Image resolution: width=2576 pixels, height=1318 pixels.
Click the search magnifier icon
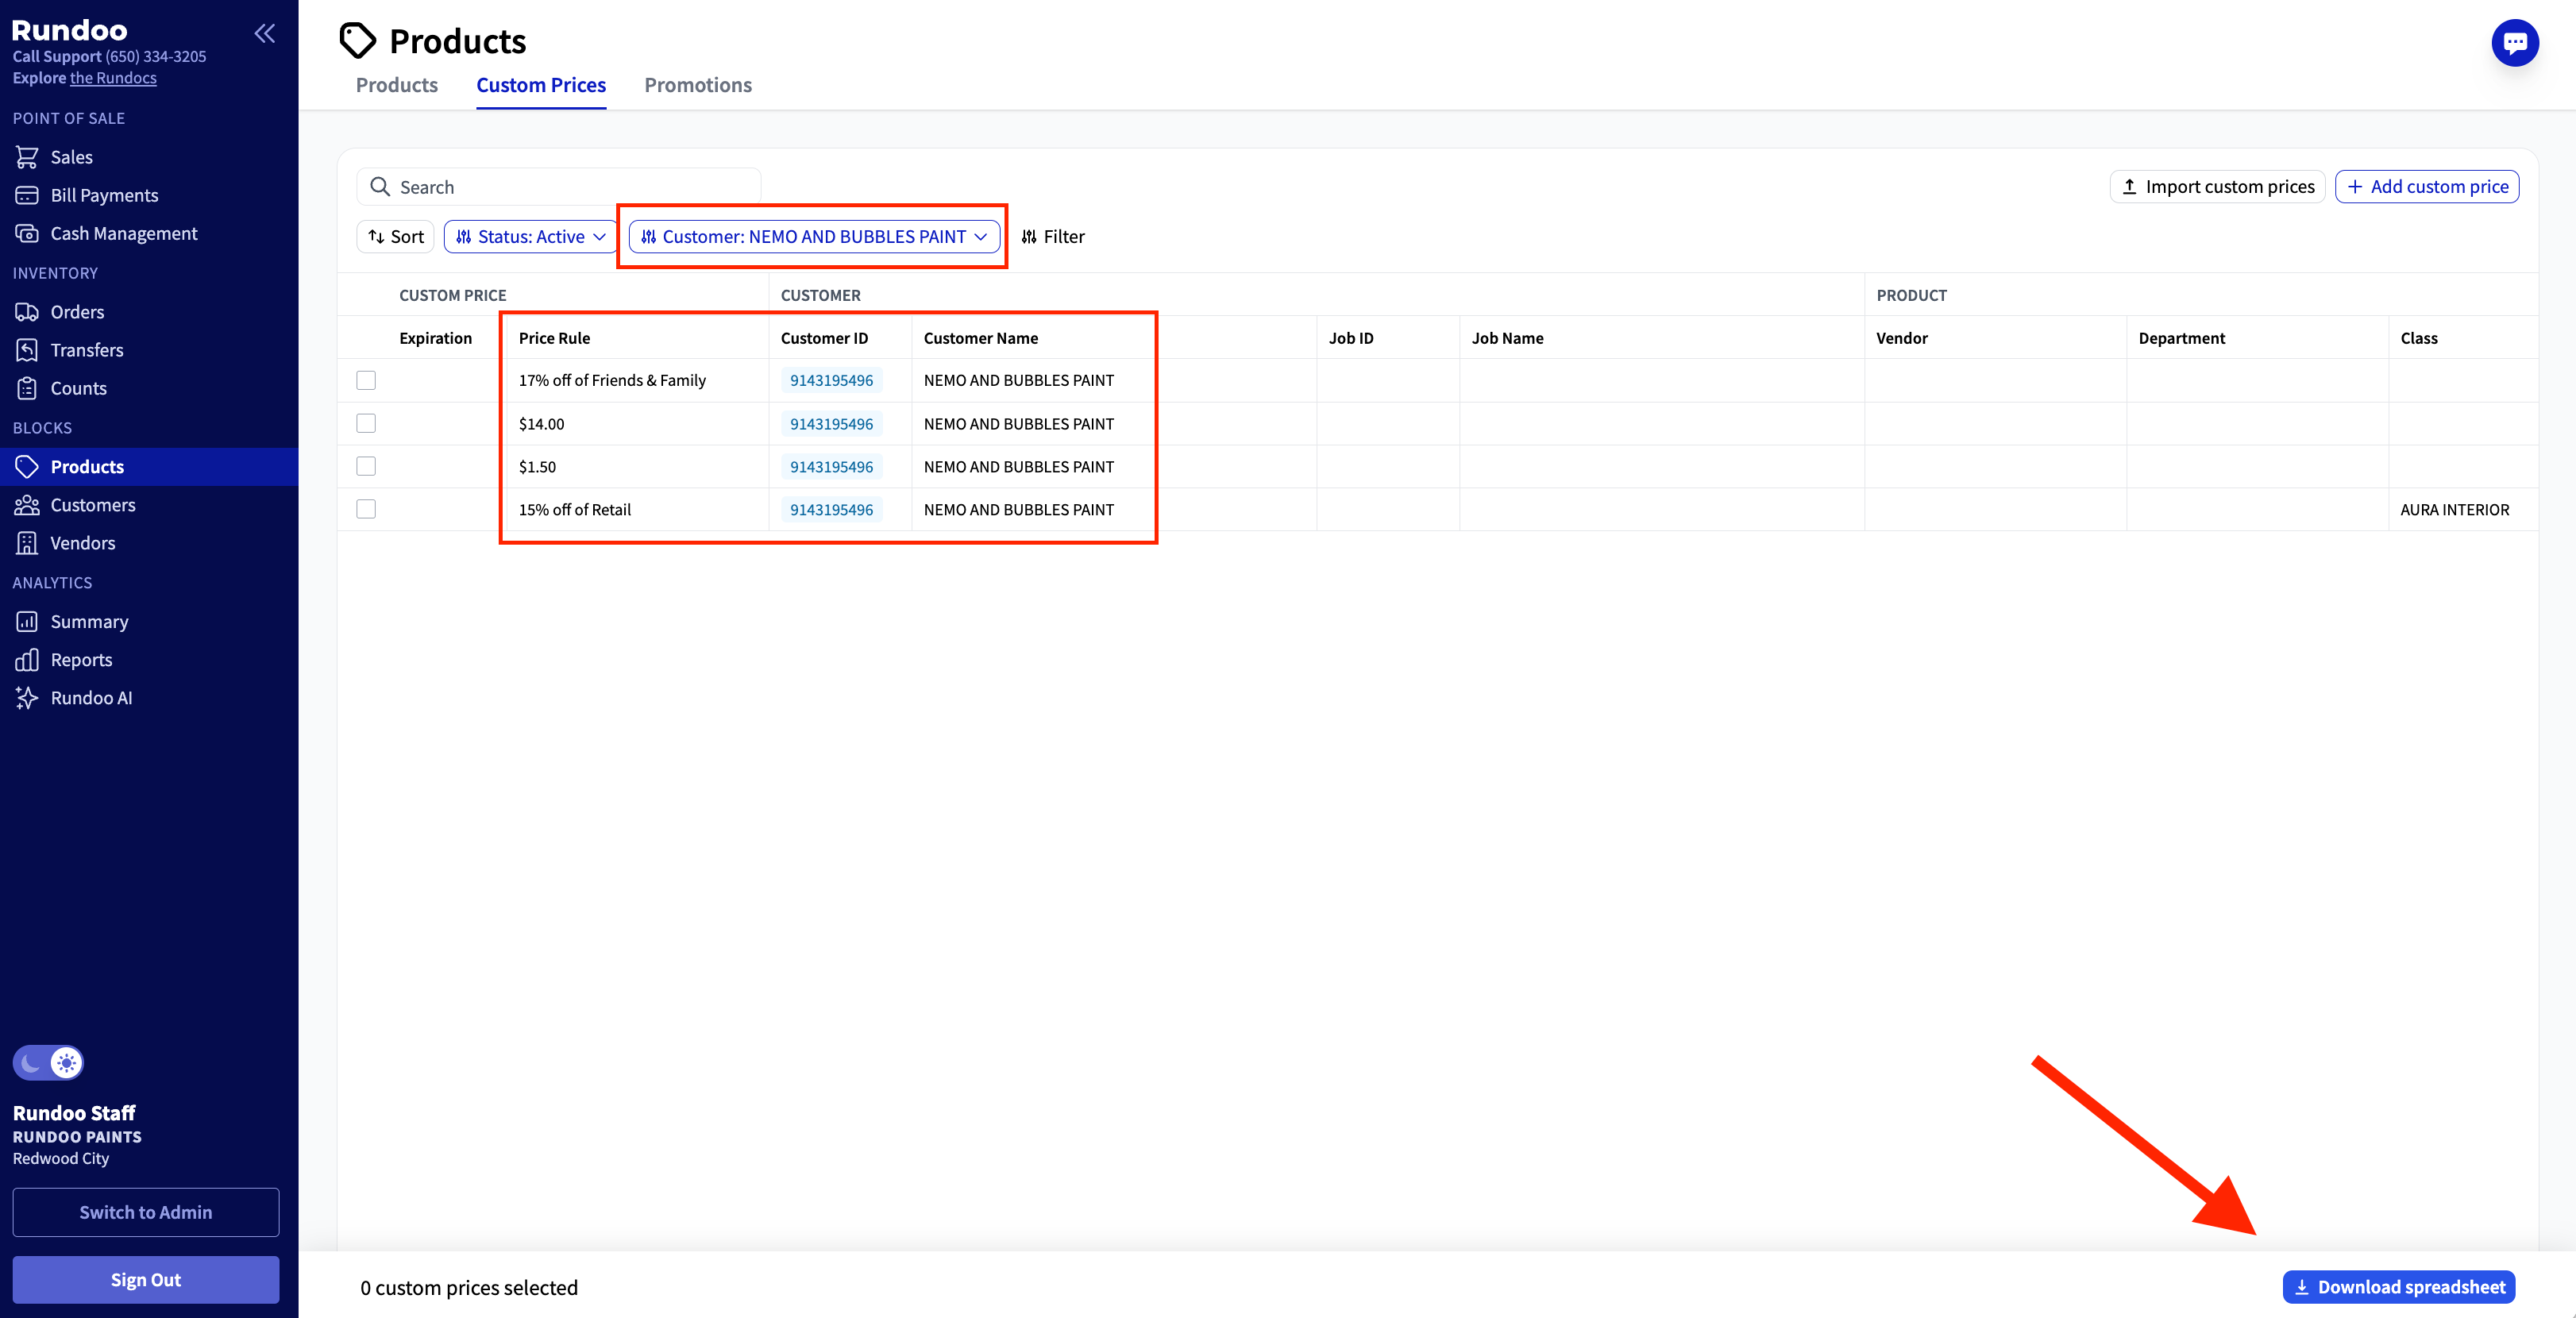click(x=380, y=187)
